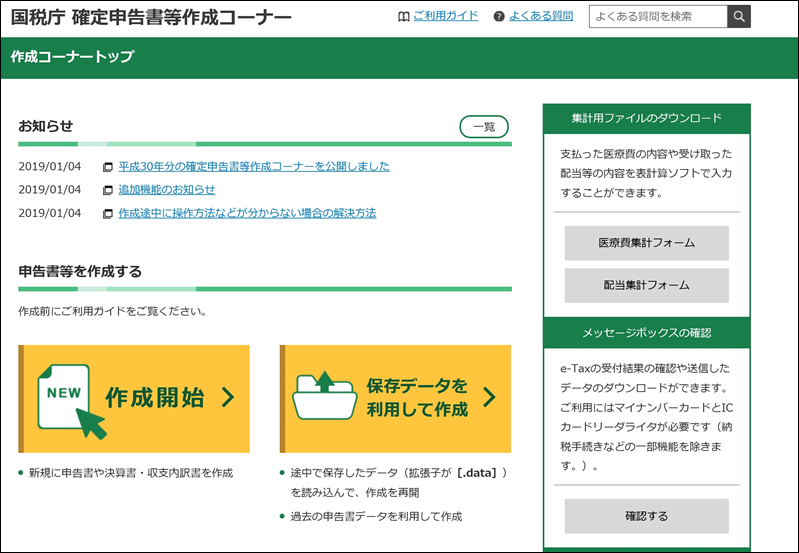This screenshot has height=553, width=799.
Task: Click the よくある質問を検索 search field
Action: [x=657, y=17]
